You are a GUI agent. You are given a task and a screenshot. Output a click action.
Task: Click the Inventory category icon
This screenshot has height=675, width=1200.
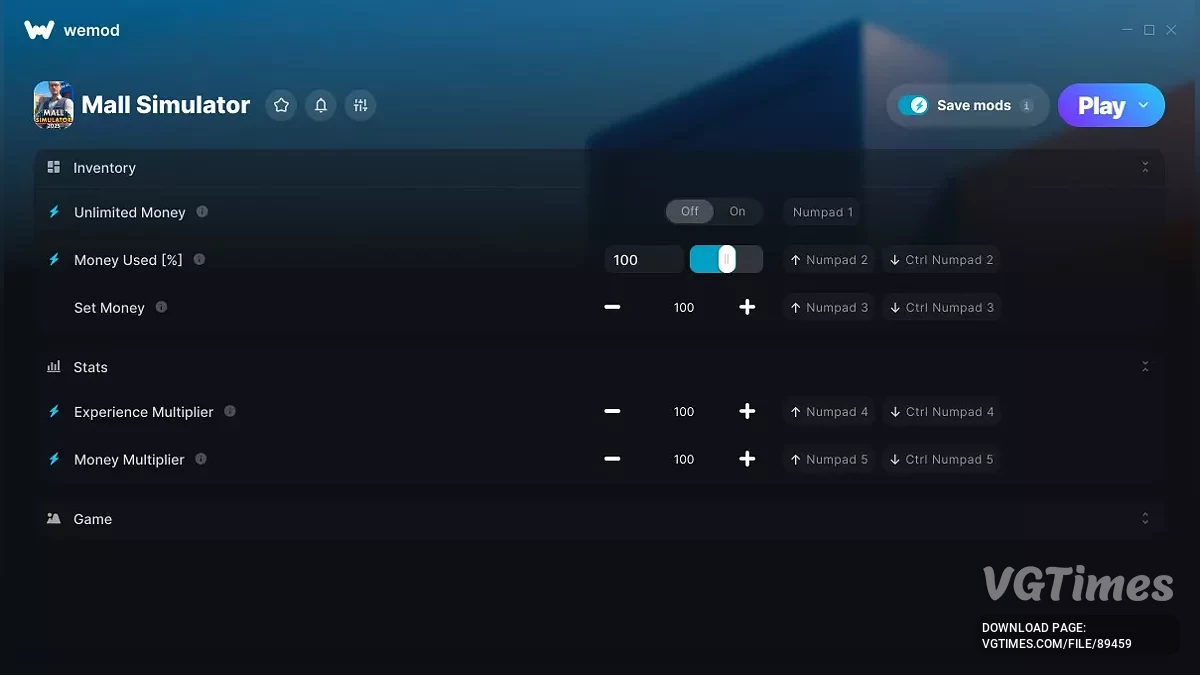point(54,167)
